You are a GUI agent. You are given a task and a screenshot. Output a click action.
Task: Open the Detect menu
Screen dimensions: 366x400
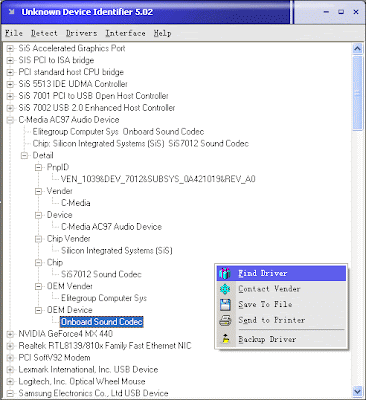point(44,33)
